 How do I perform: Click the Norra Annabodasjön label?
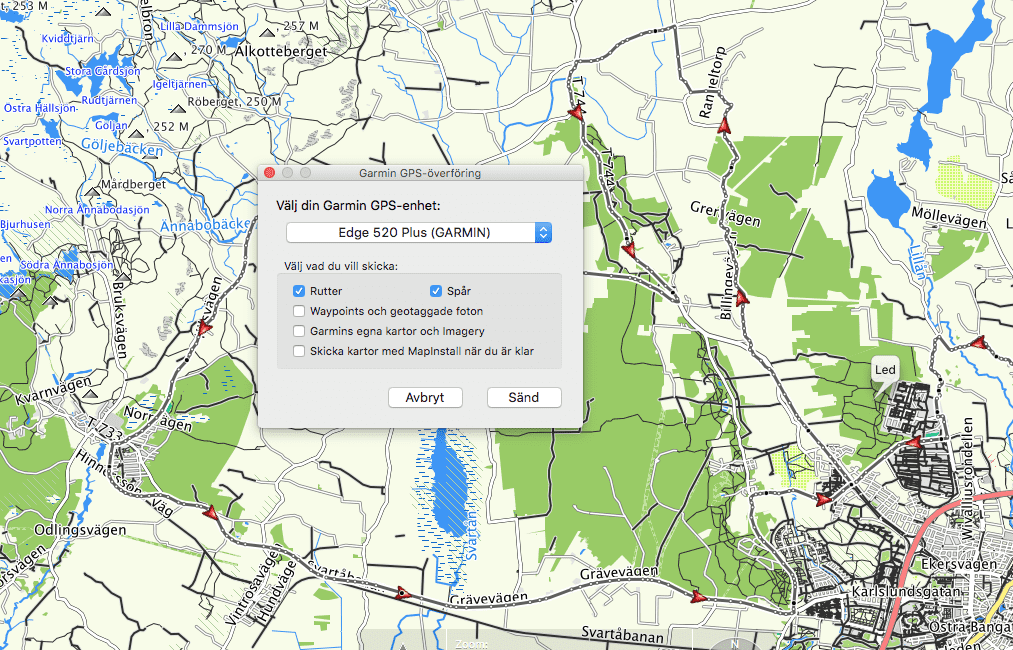pos(97,210)
